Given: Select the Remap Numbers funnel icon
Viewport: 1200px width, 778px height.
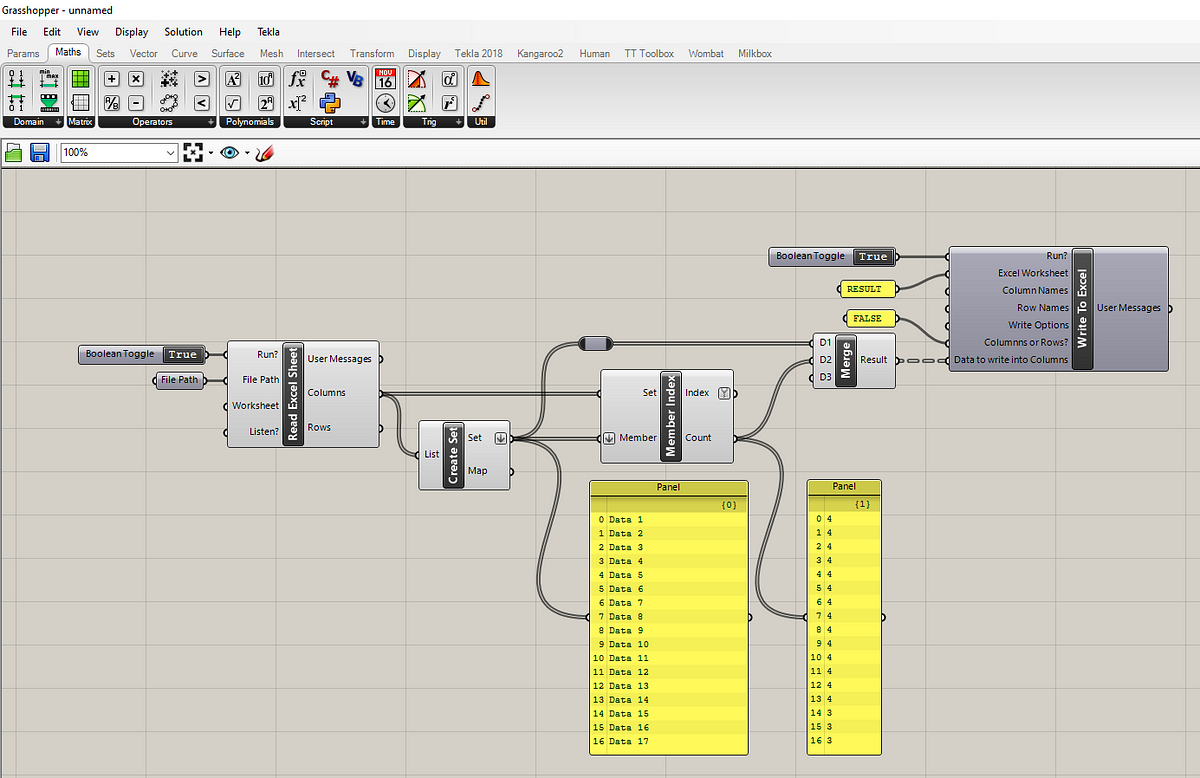Looking at the screenshot, I should pyautogui.click(x=48, y=102).
